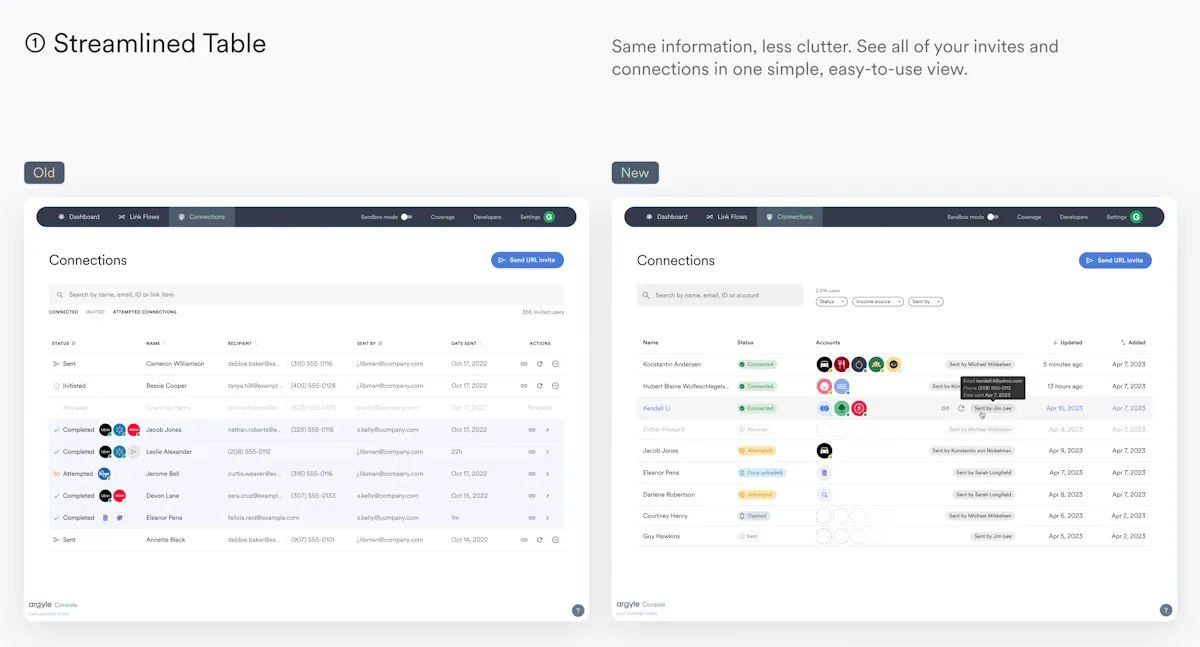Open the Income source filter dropdown
Viewport: 1200px width, 647px height.
877,301
